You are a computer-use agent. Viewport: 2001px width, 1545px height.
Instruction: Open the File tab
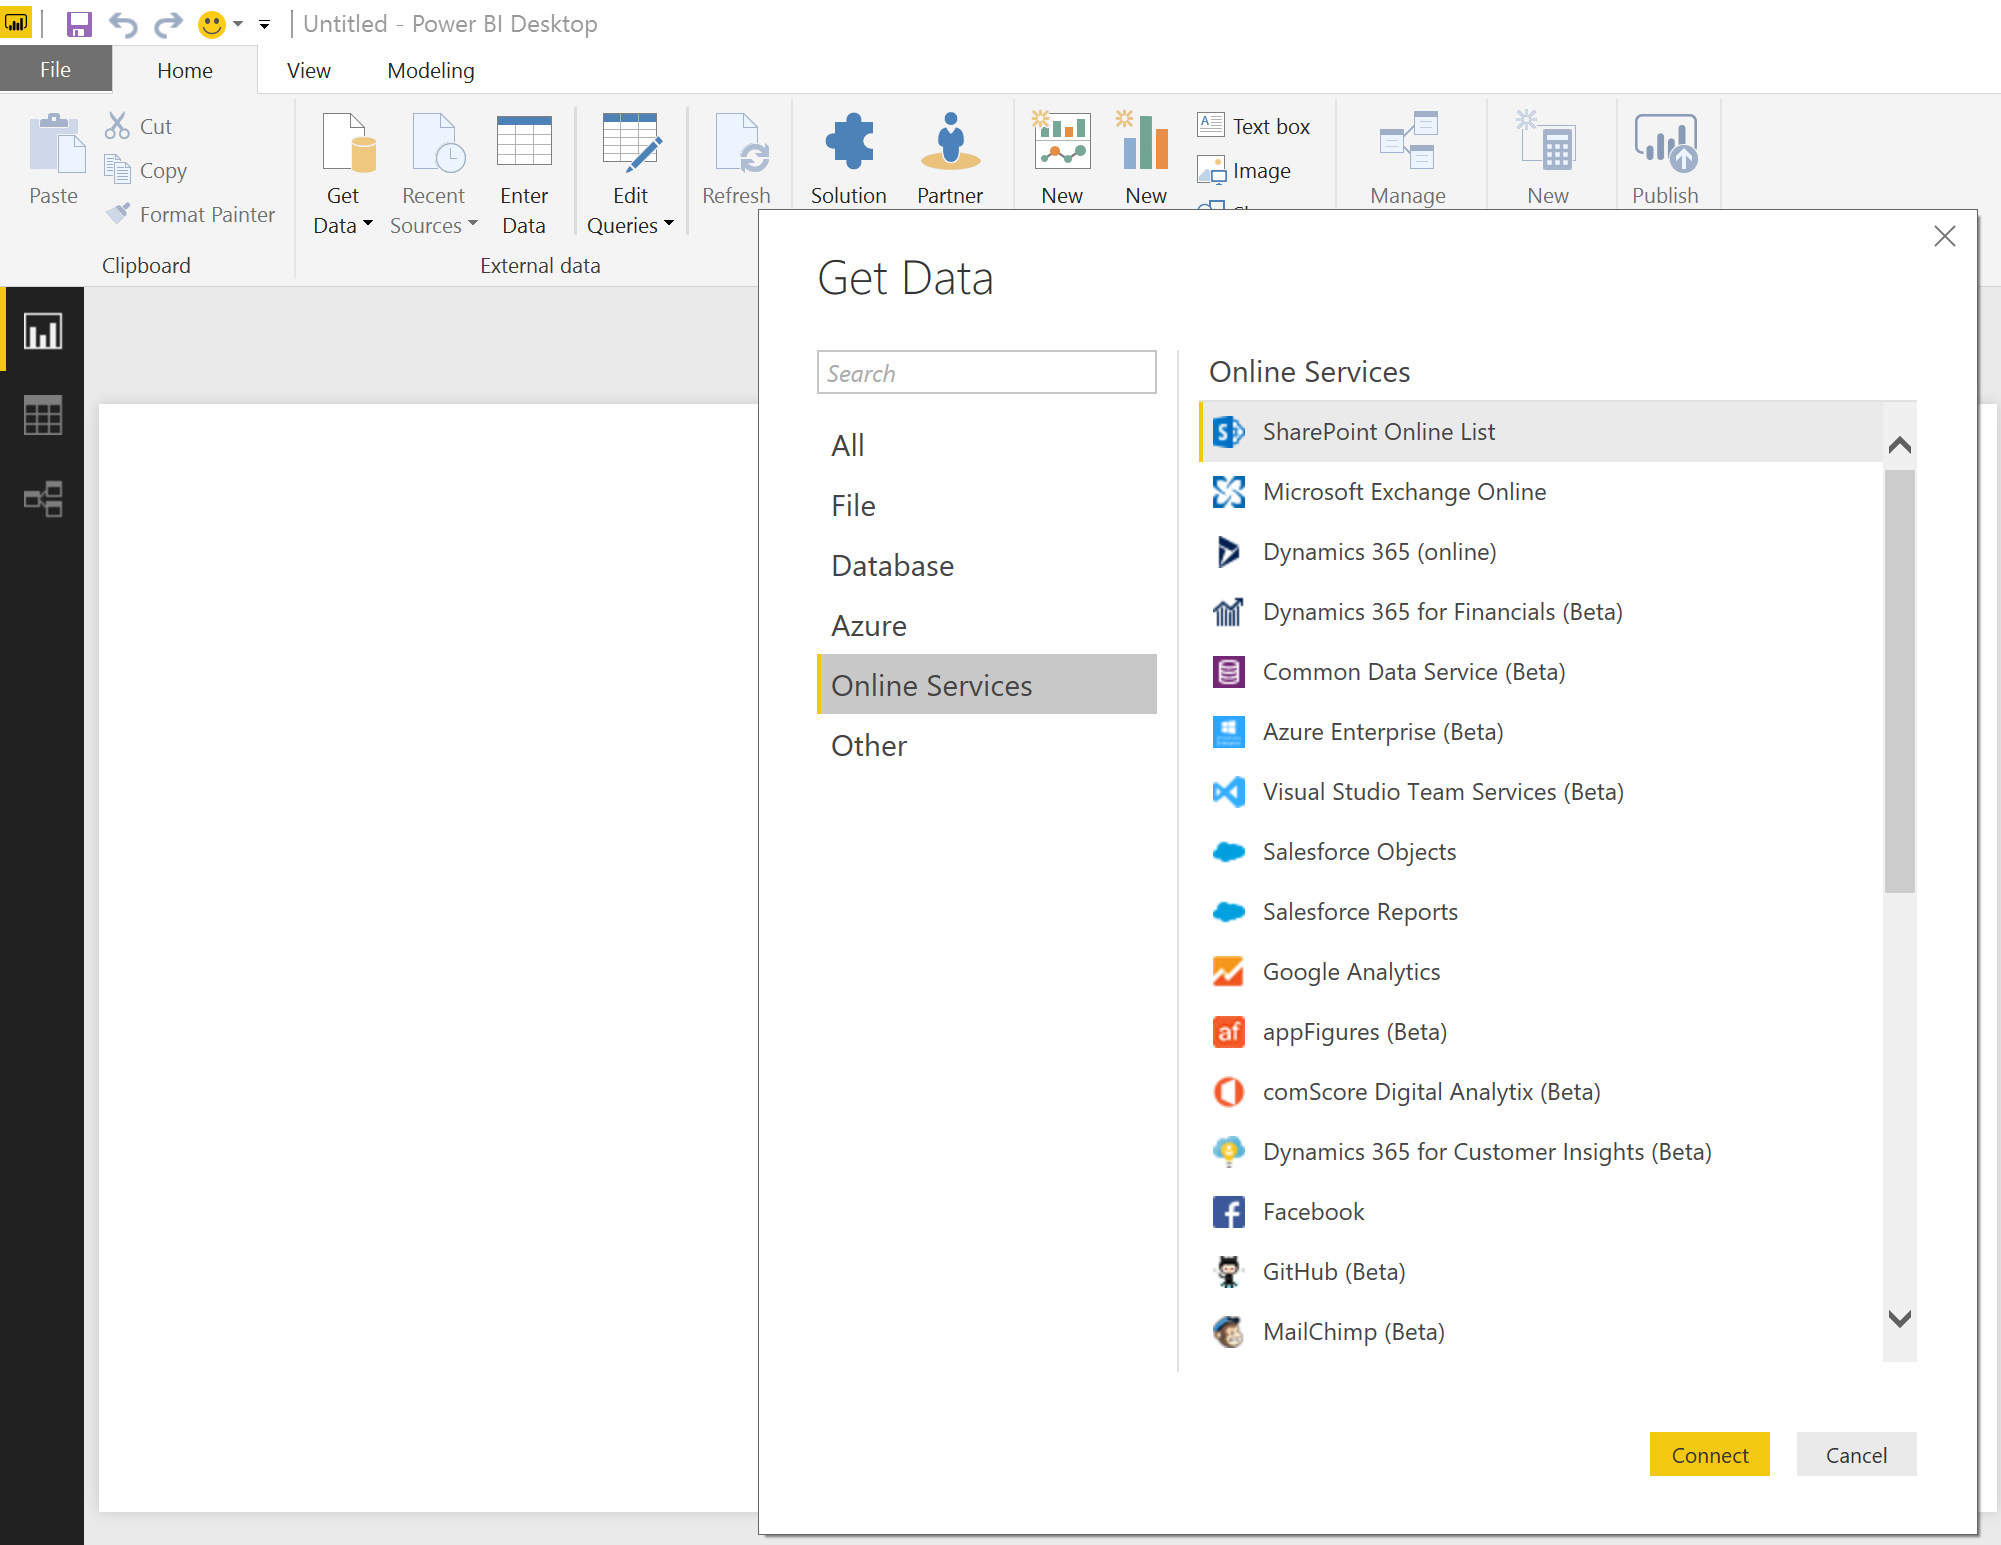point(56,70)
